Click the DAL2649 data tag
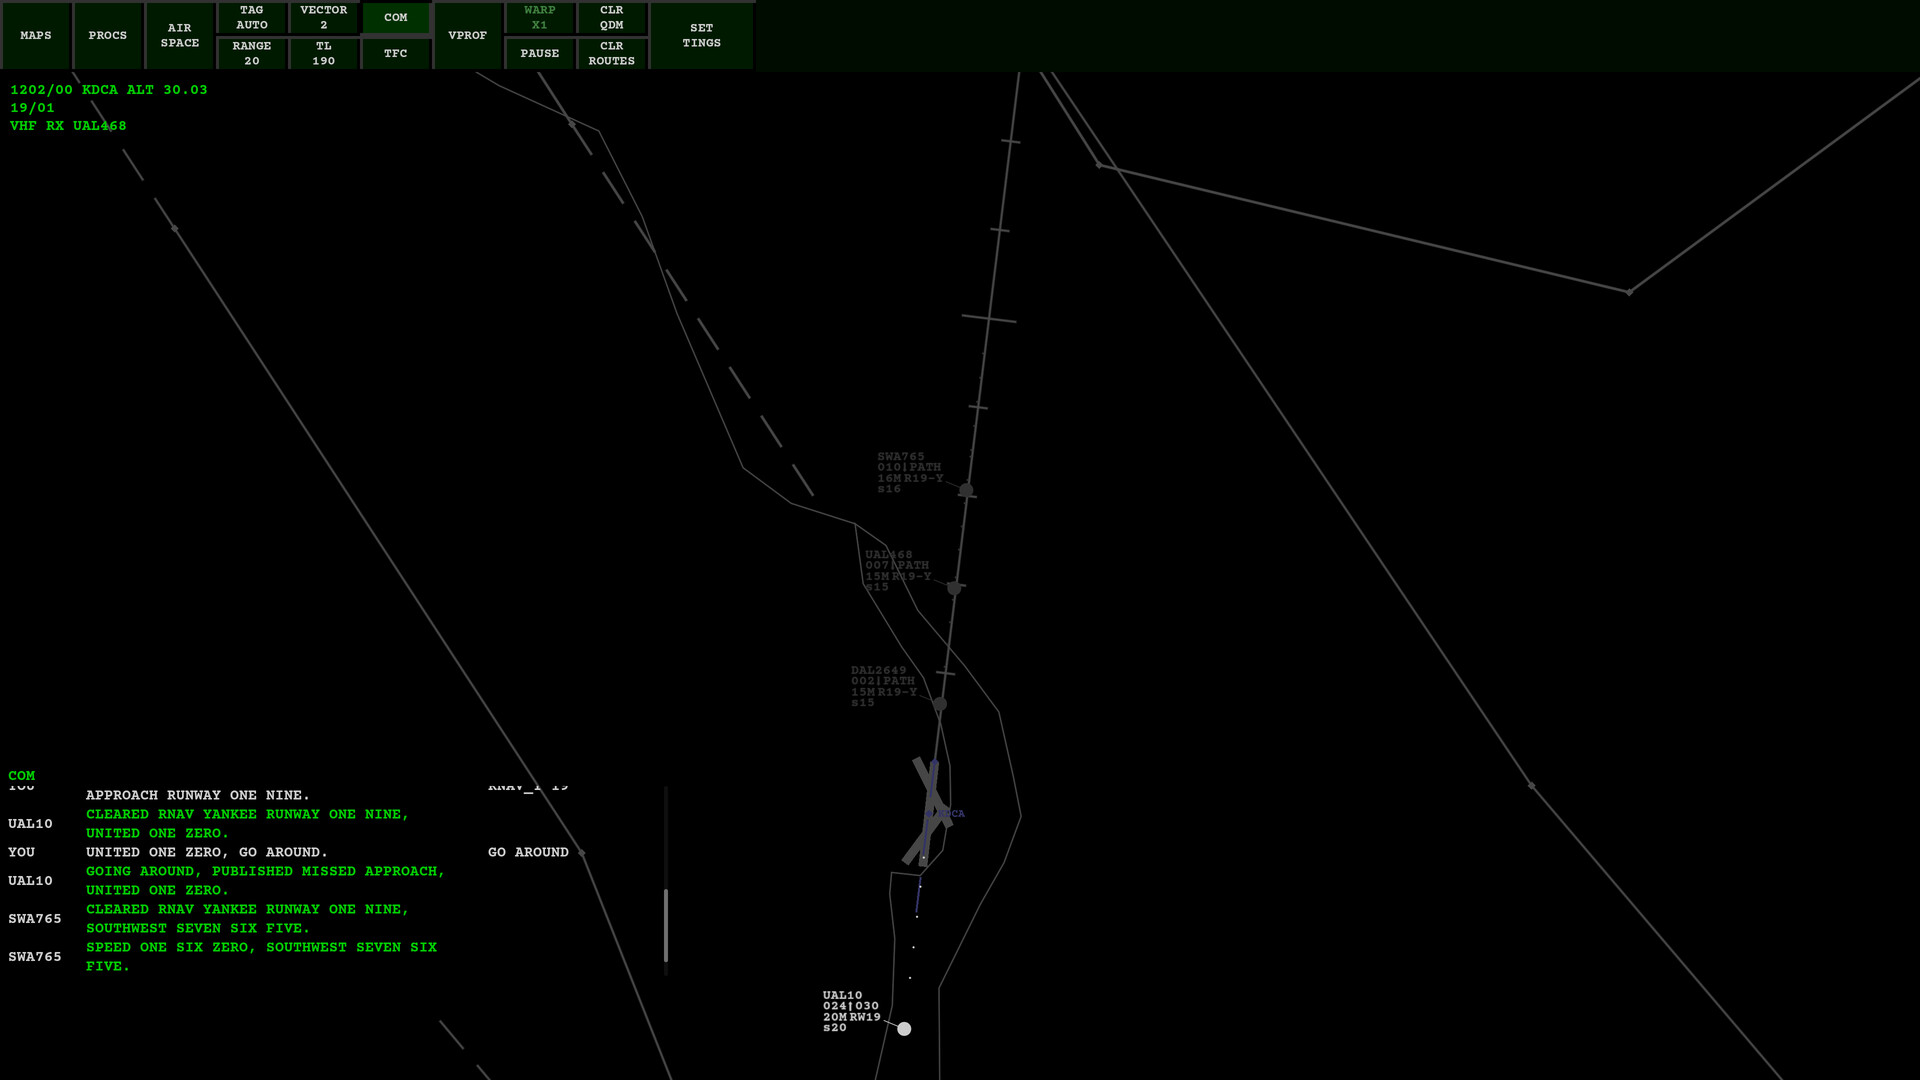Image resolution: width=1920 pixels, height=1080 pixels. click(x=884, y=686)
